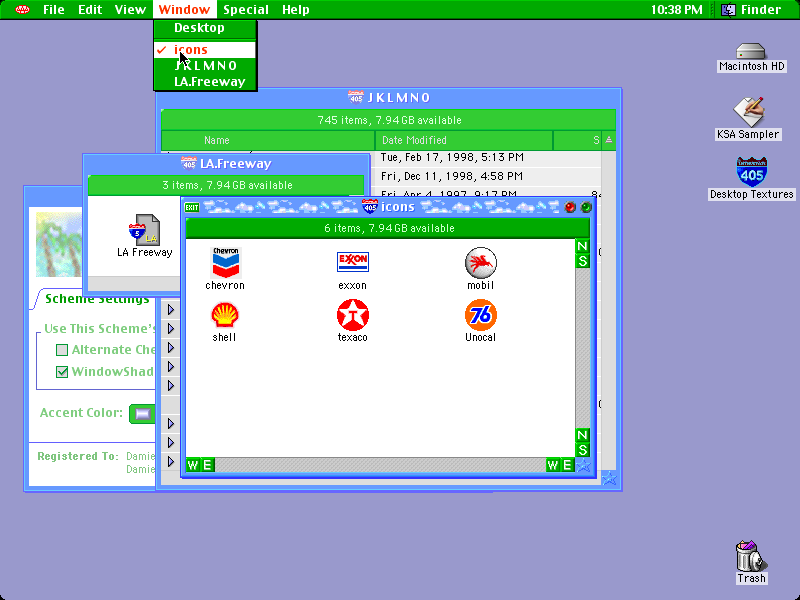Image resolution: width=800 pixels, height=600 pixels.
Task: Enable the Alternate Che… checkbox
Action: [62, 350]
